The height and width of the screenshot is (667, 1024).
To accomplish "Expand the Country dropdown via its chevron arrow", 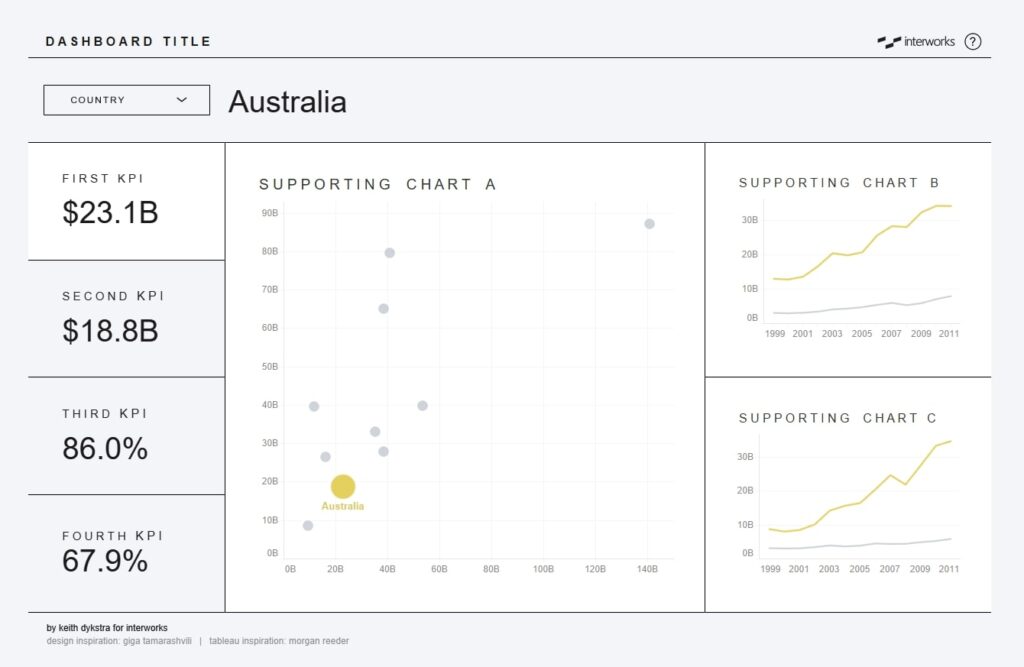I will (182, 100).
